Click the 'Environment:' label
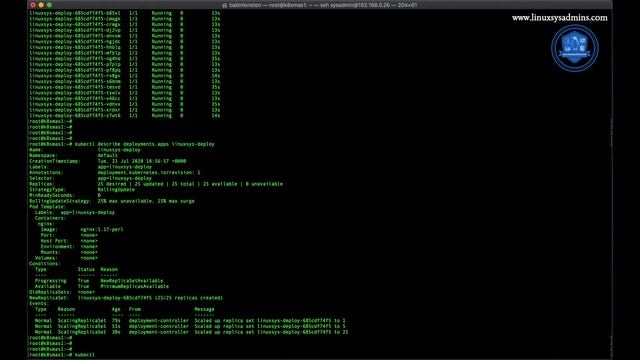Screen dimensions: 640x360 (x=58, y=247)
